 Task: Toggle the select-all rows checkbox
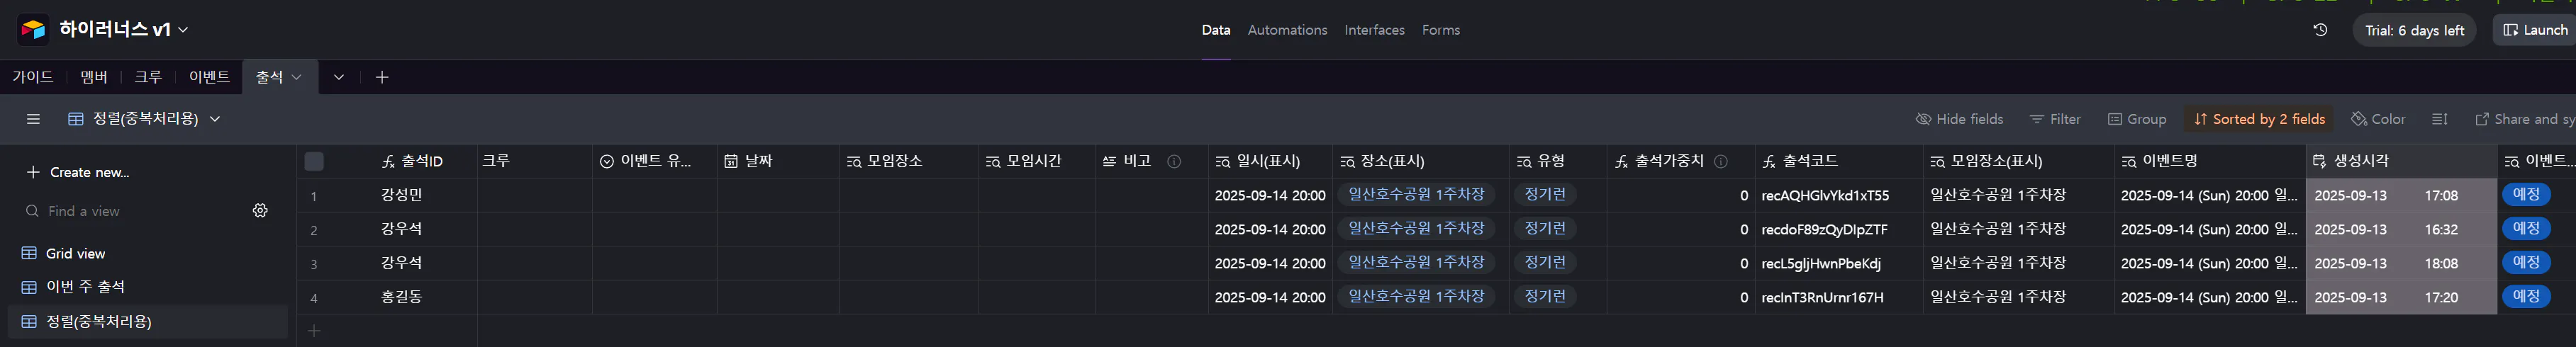click(x=314, y=161)
